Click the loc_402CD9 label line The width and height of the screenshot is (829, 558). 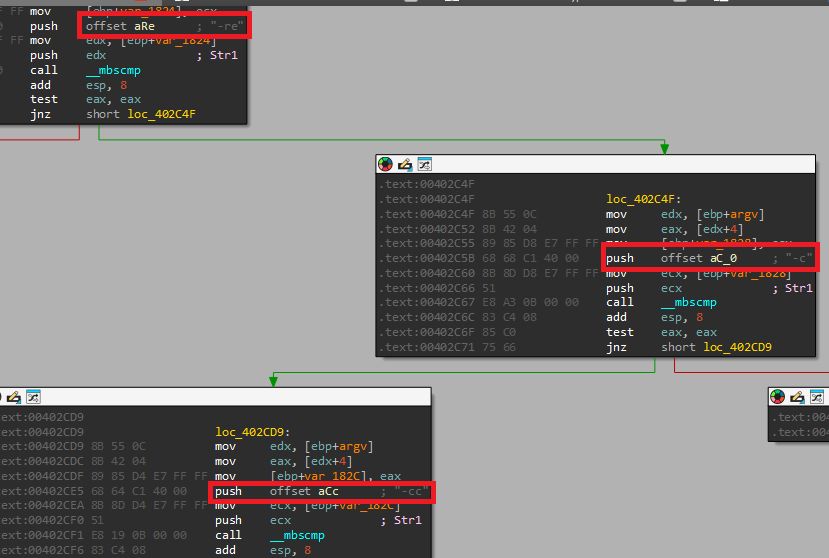[x=251, y=432]
